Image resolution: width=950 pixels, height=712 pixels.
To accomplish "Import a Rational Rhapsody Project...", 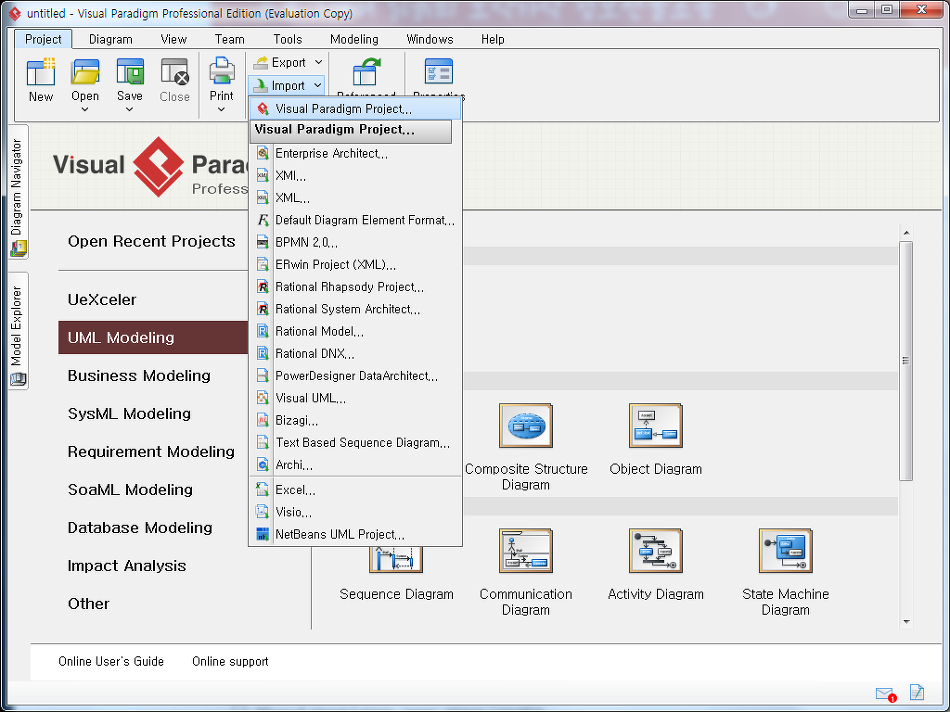I will [355, 287].
